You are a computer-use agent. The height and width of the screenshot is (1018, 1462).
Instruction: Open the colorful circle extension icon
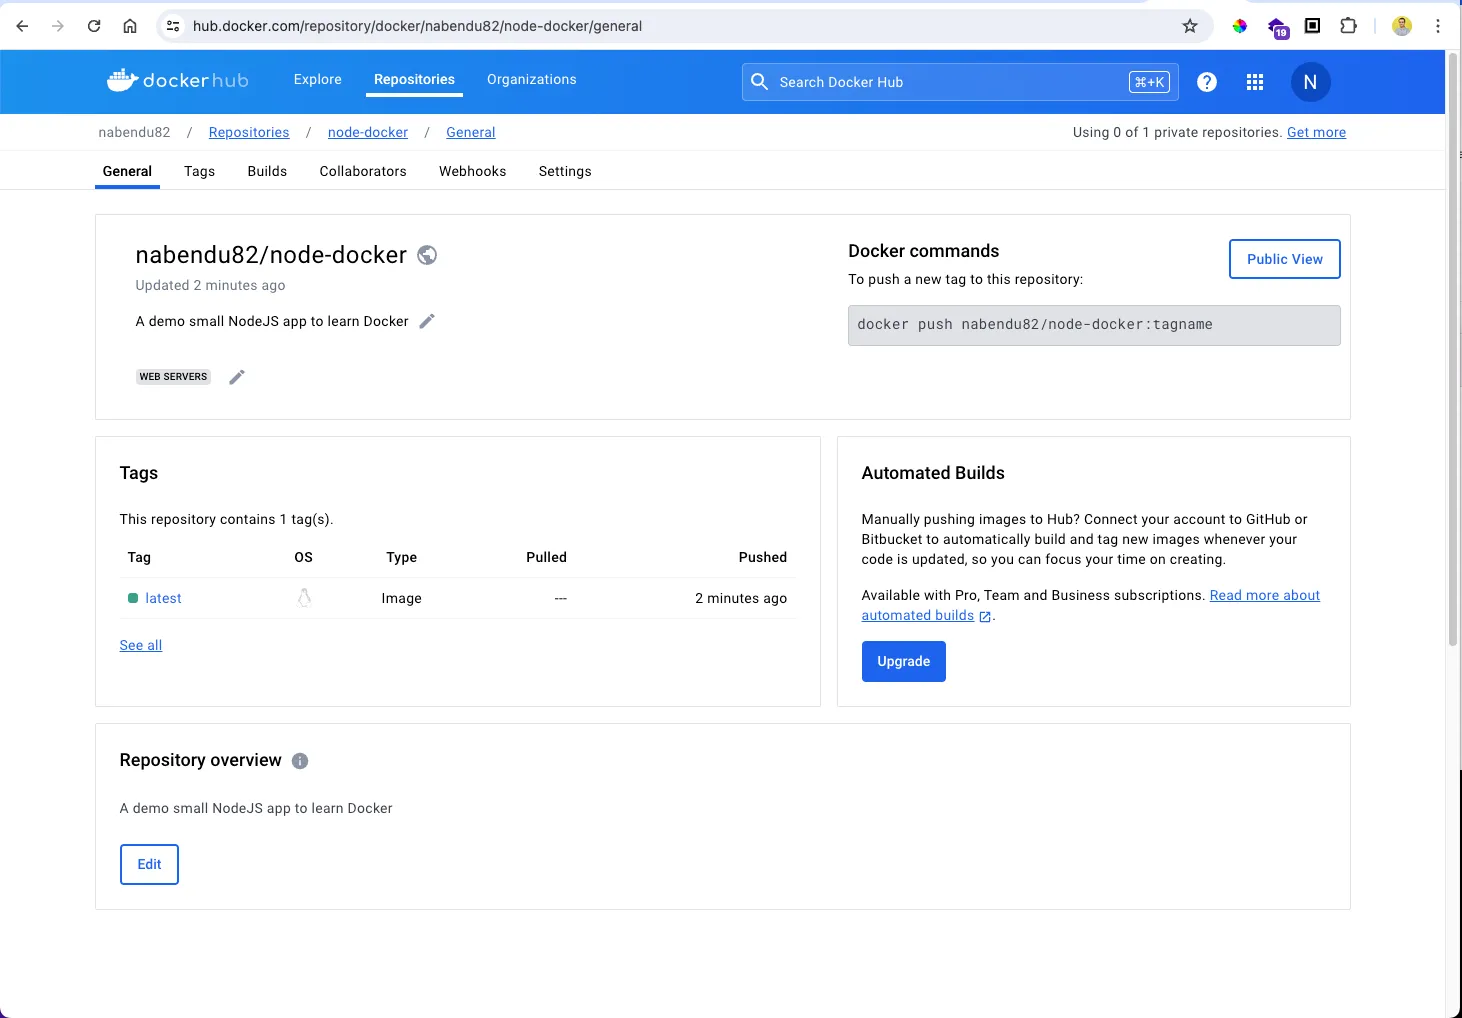click(1240, 27)
